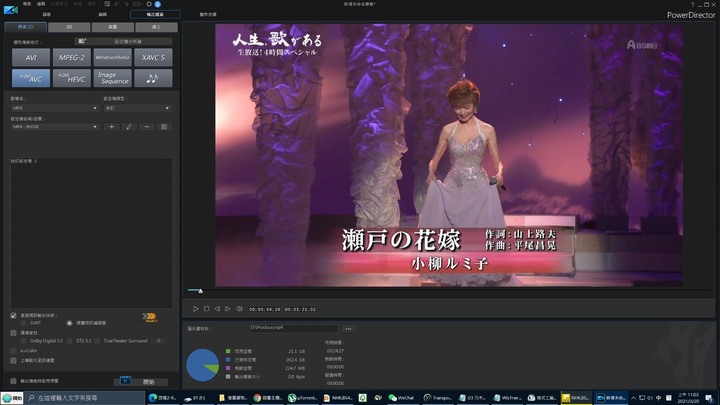
Task: Click the undo arrow icon
Action: tap(117, 4)
